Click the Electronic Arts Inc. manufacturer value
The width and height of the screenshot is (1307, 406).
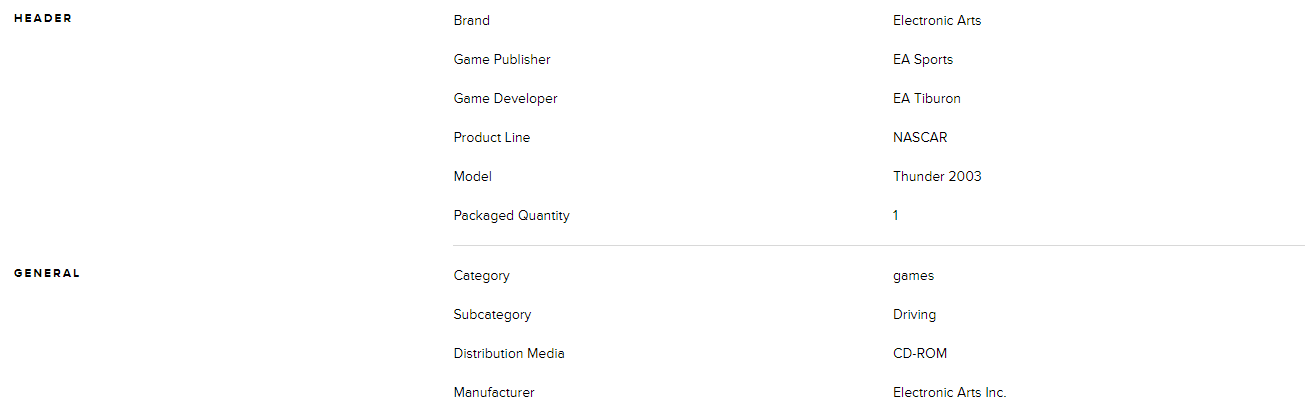pos(949,392)
